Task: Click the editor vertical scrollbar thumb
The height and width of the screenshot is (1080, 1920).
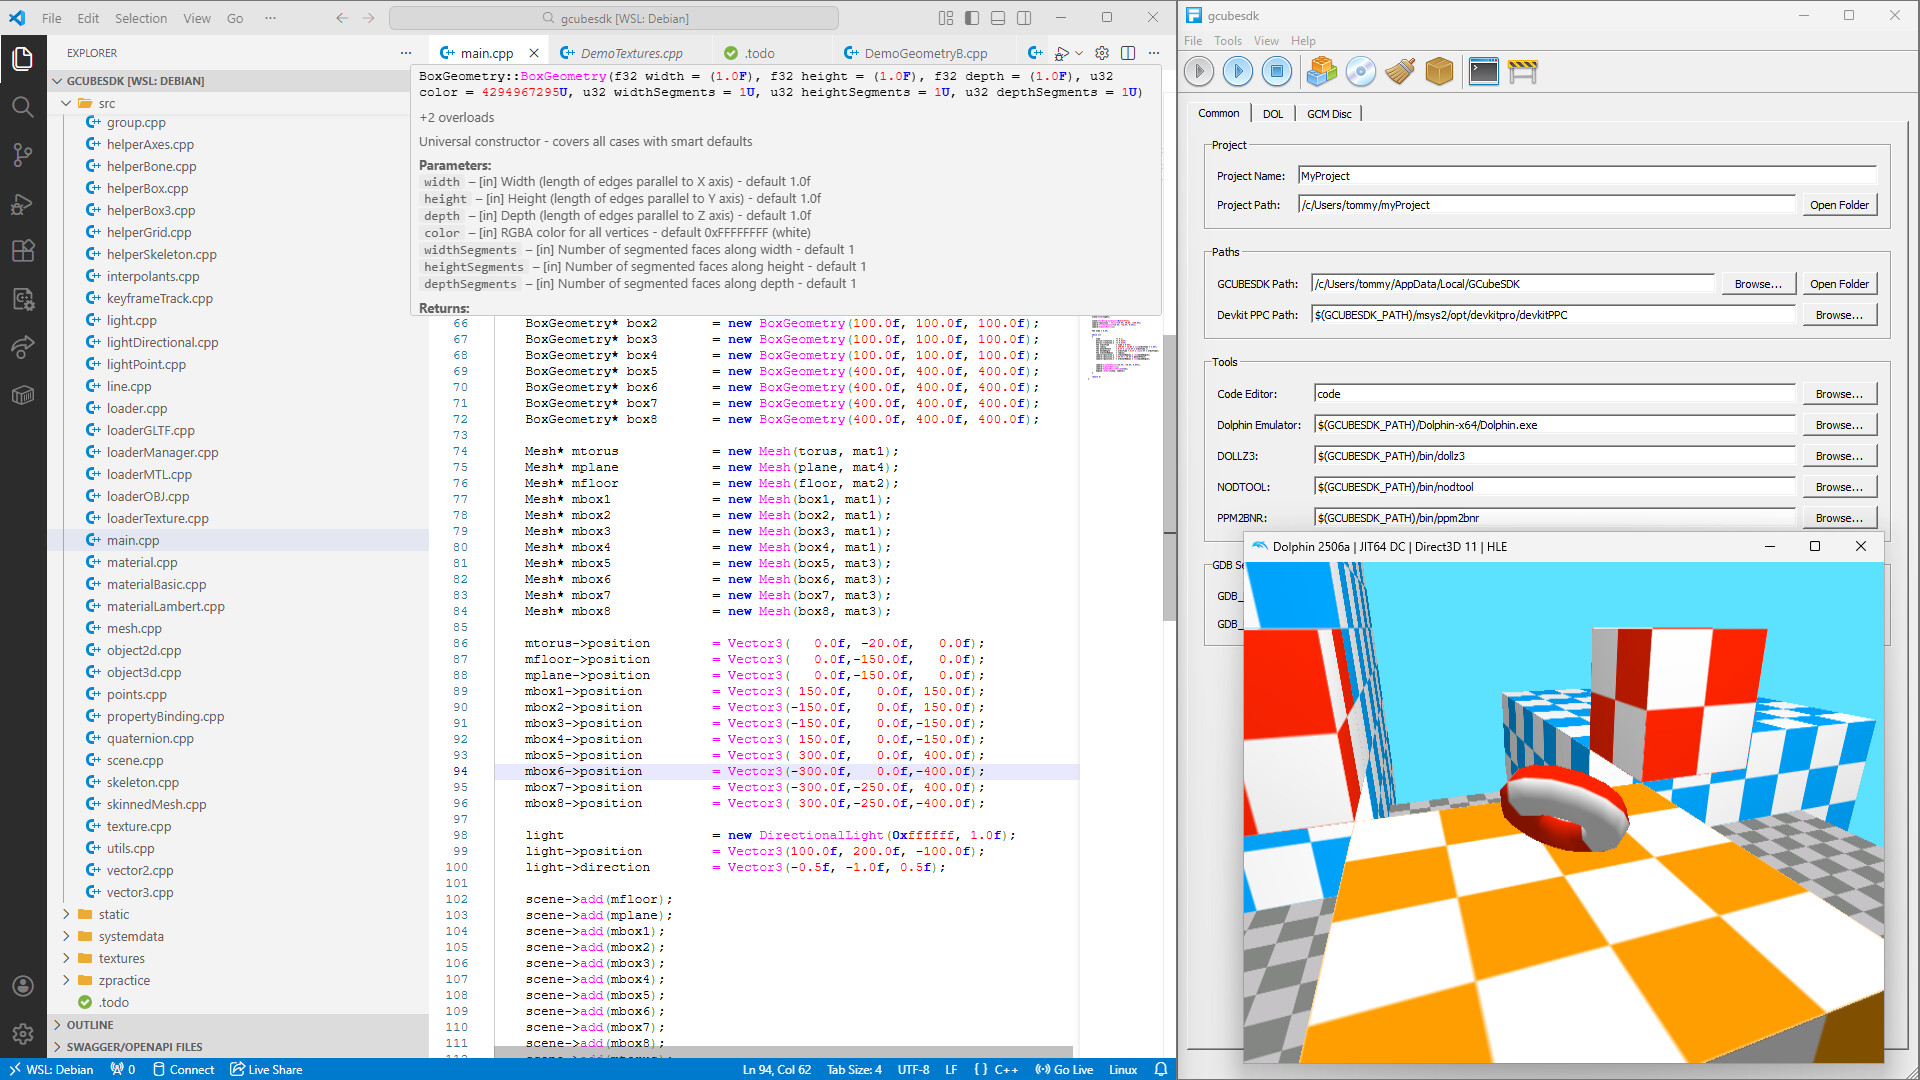Action: click(1169, 478)
